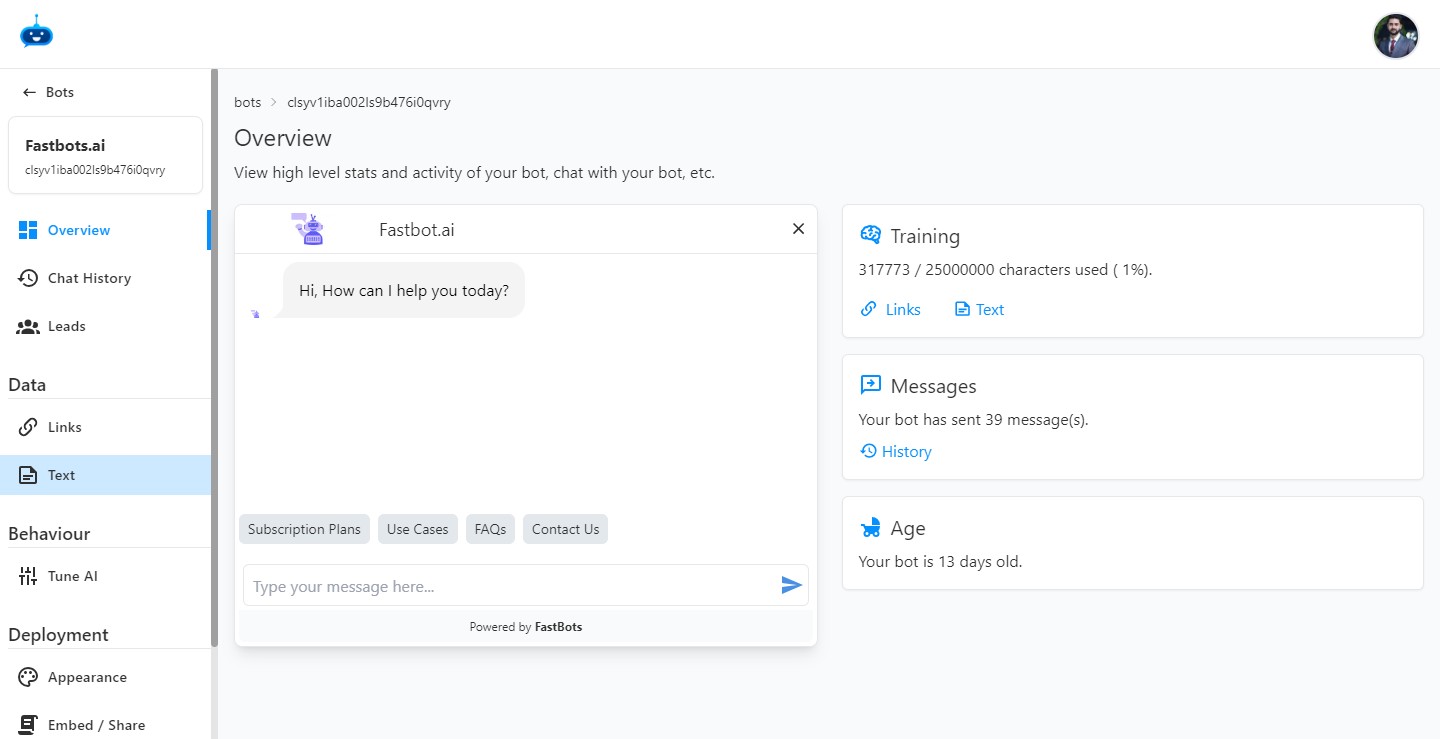Click the Appearance palette icon
The height and width of the screenshot is (739, 1440).
tap(28, 677)
